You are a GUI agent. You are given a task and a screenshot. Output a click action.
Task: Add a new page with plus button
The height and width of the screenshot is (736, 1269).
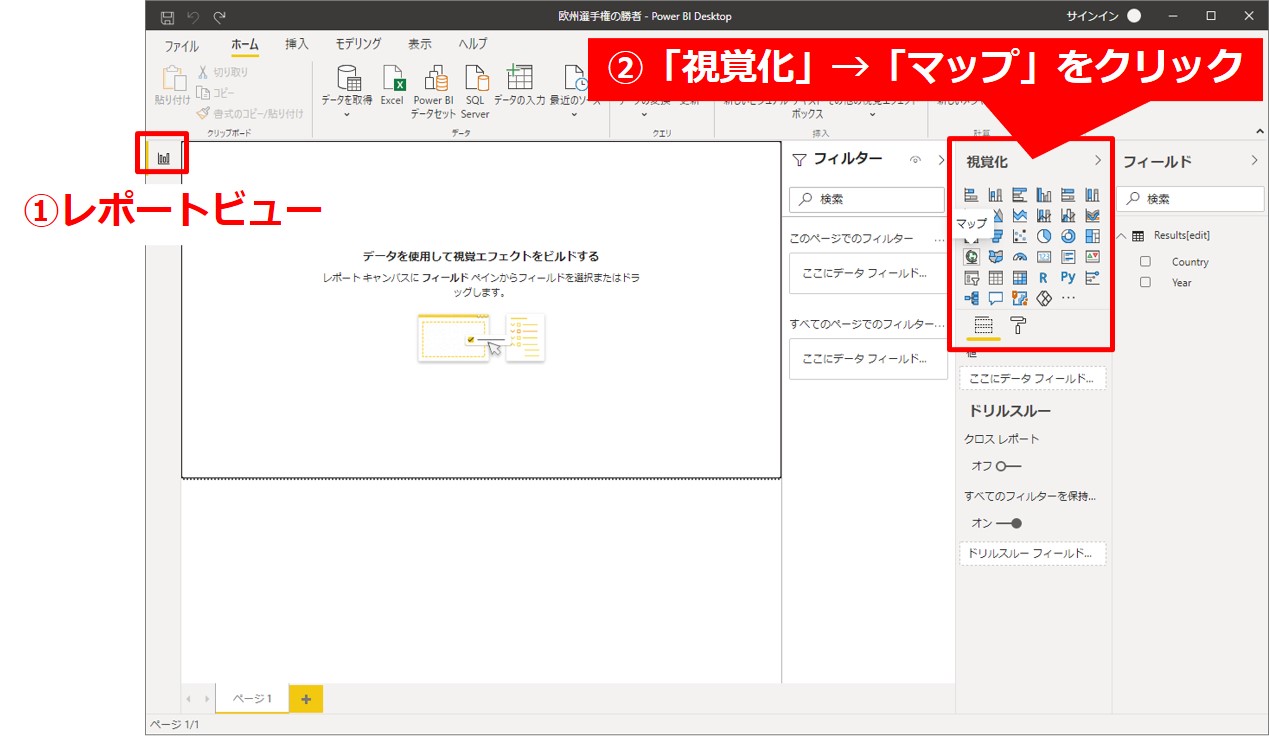tap(306, 699)
